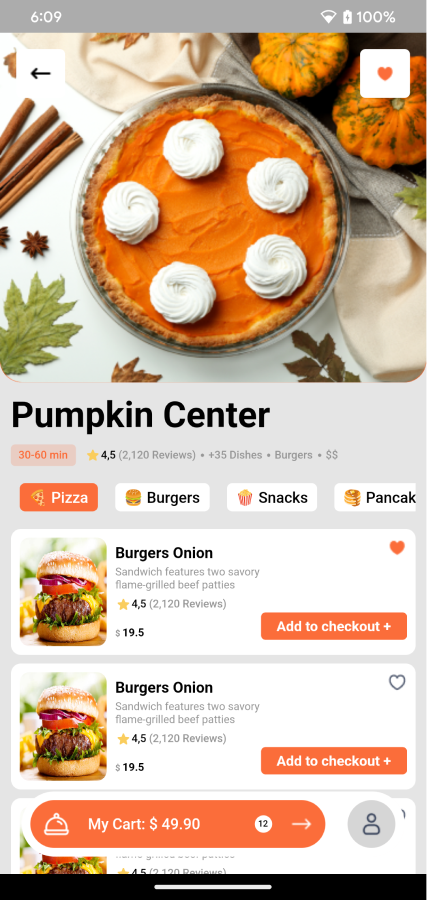Screen dimensions: 427x900
Task: Choose the Pancakes category chip
Action: 375,497
